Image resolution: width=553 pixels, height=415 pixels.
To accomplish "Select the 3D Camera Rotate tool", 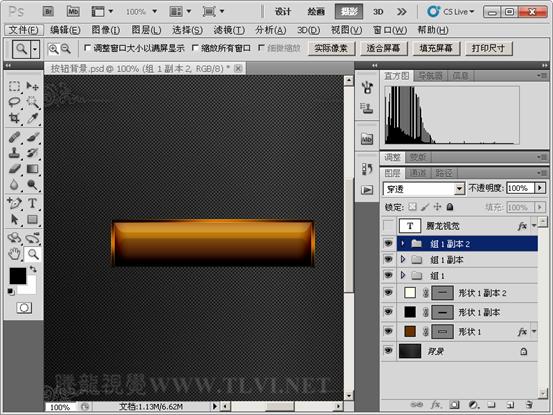I will 32,238.
